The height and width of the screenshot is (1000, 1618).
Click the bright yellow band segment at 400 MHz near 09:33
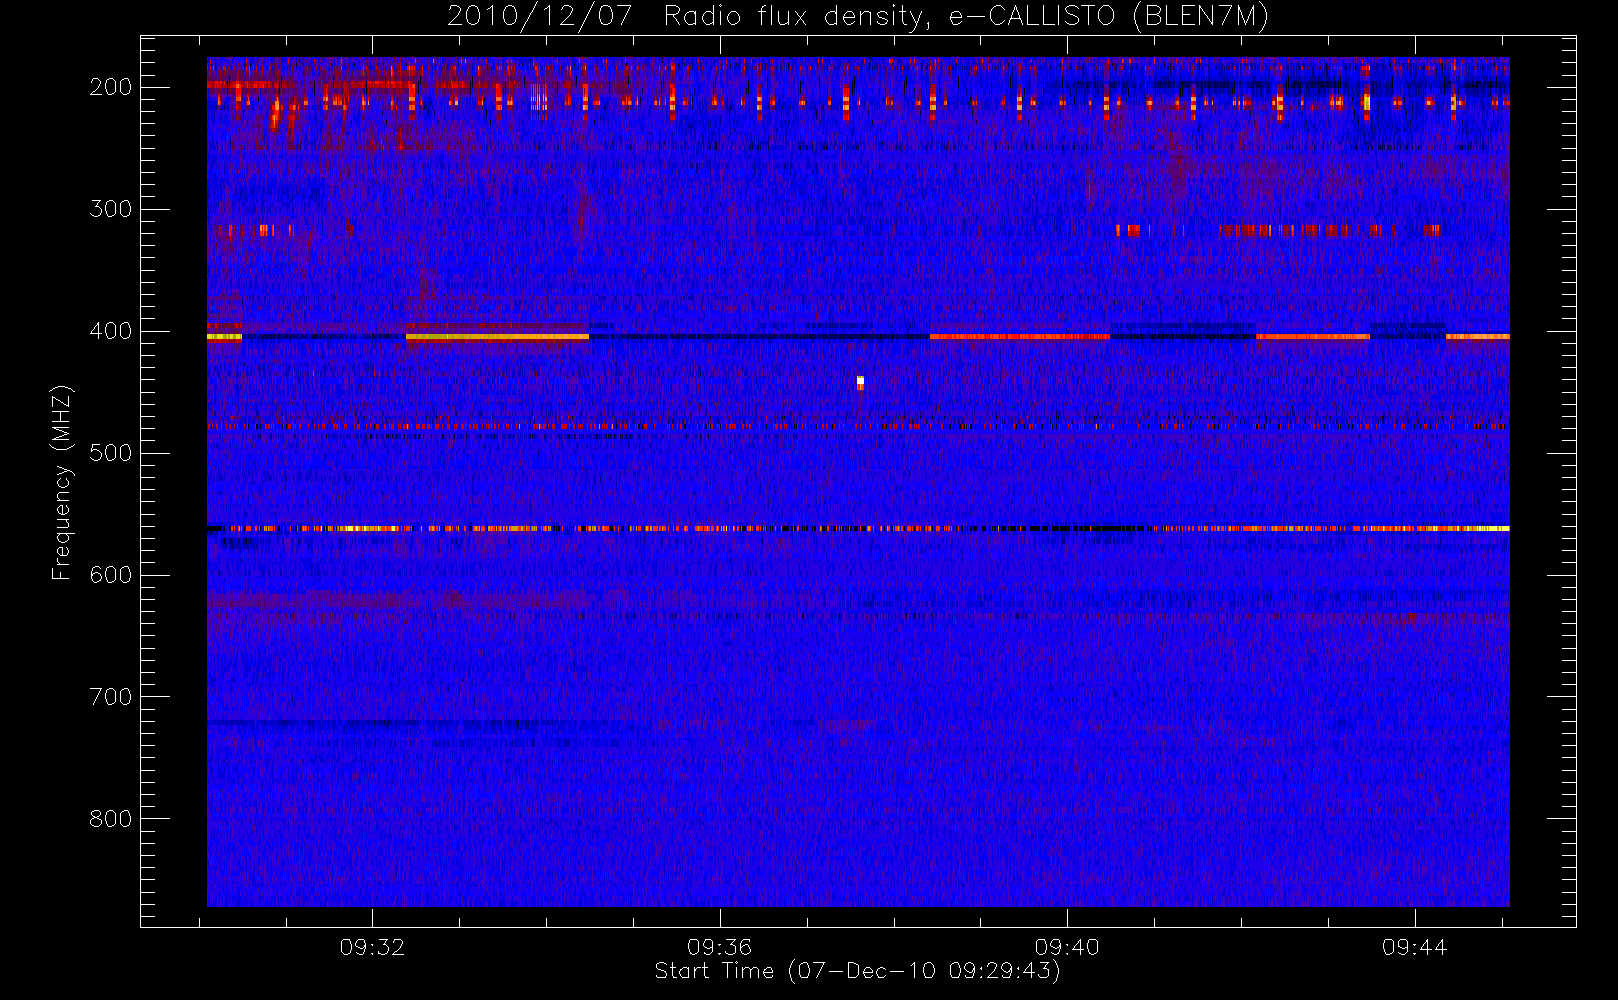pos(497,337)
